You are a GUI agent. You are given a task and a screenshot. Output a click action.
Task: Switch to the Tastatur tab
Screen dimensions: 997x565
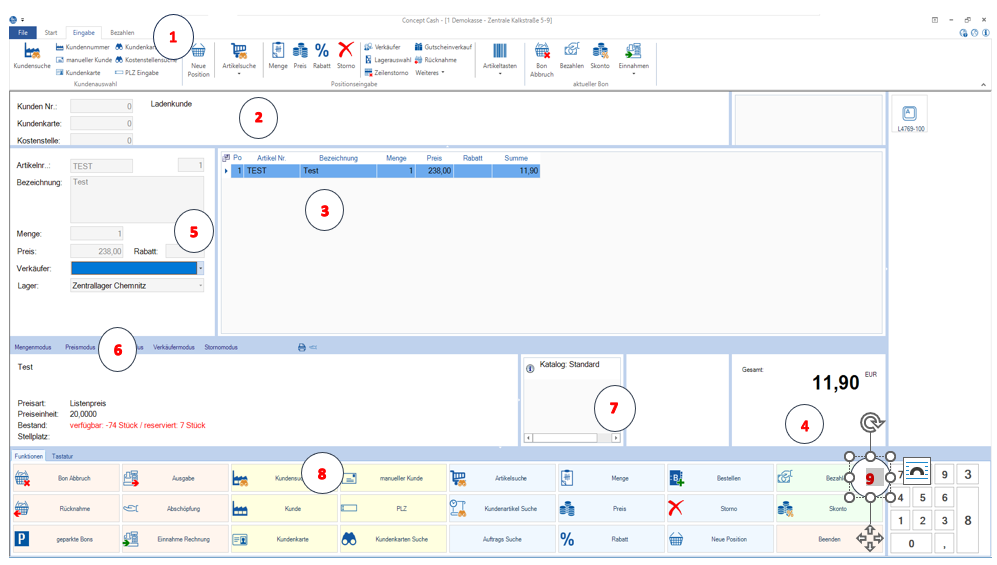(x=62, y=456)
